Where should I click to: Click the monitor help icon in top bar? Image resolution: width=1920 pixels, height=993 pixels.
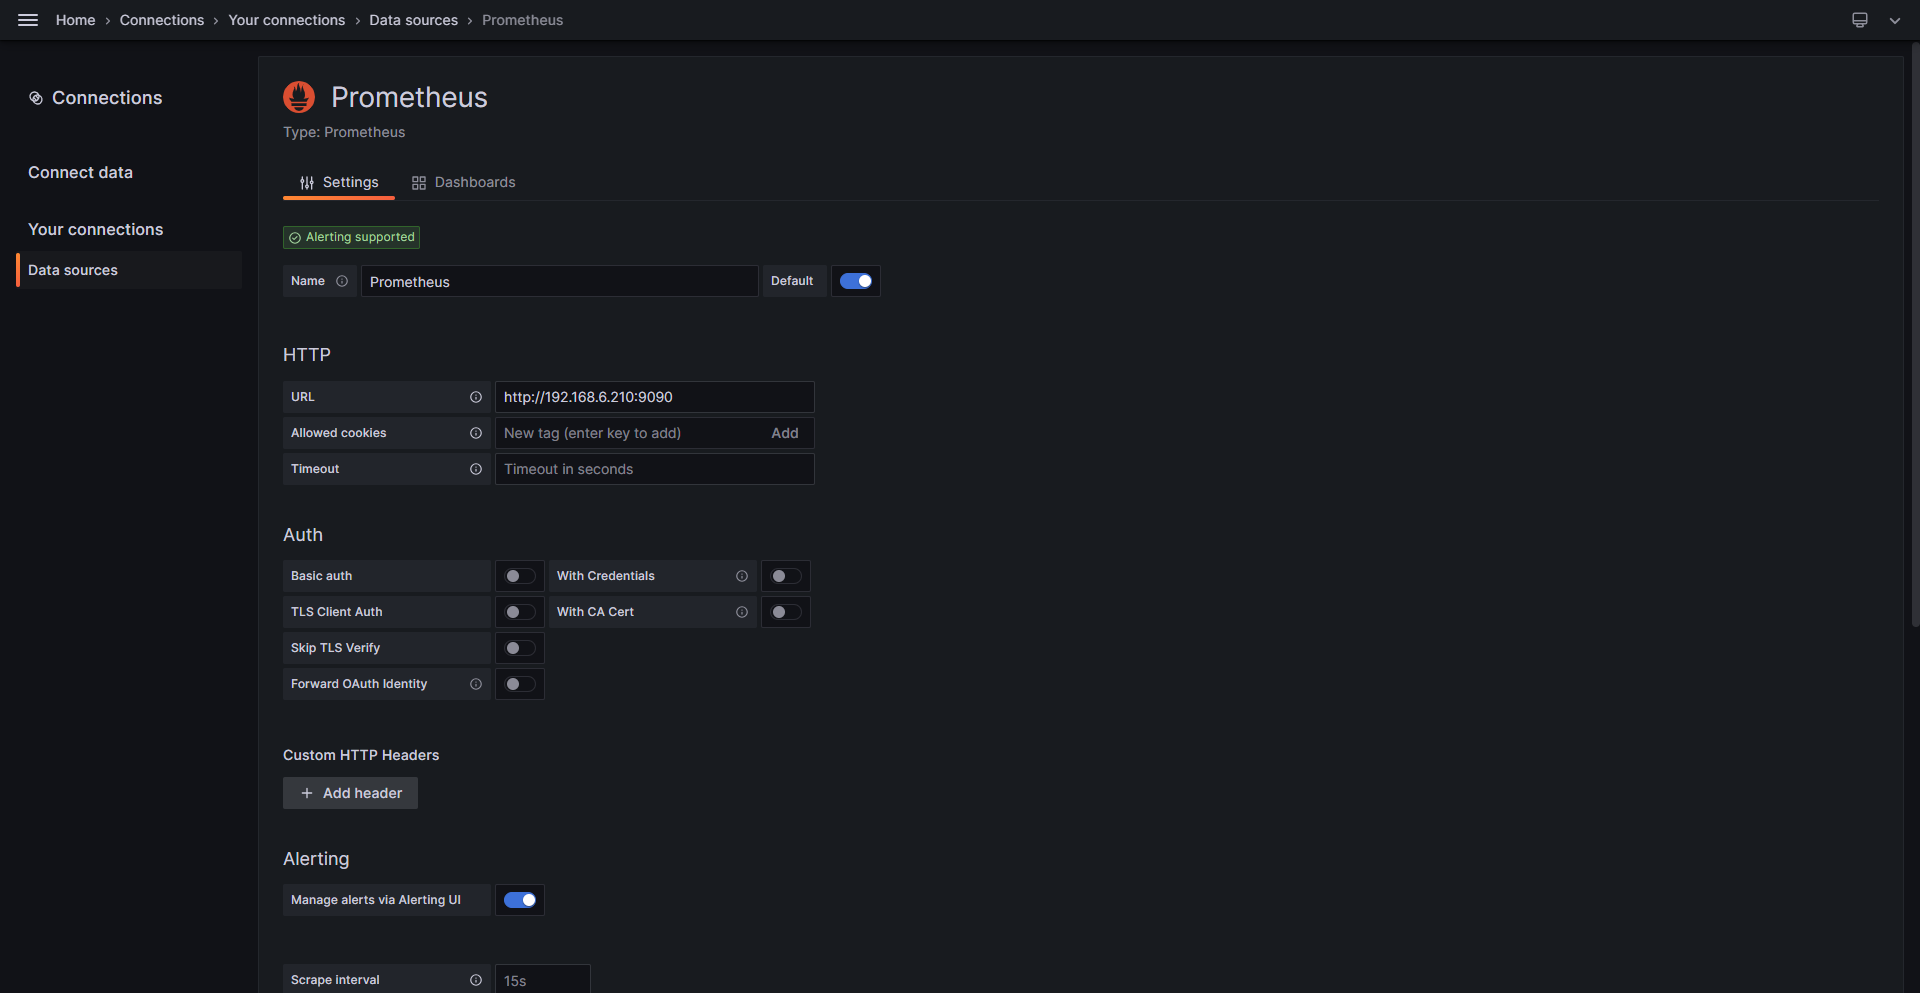[1860, 20]
